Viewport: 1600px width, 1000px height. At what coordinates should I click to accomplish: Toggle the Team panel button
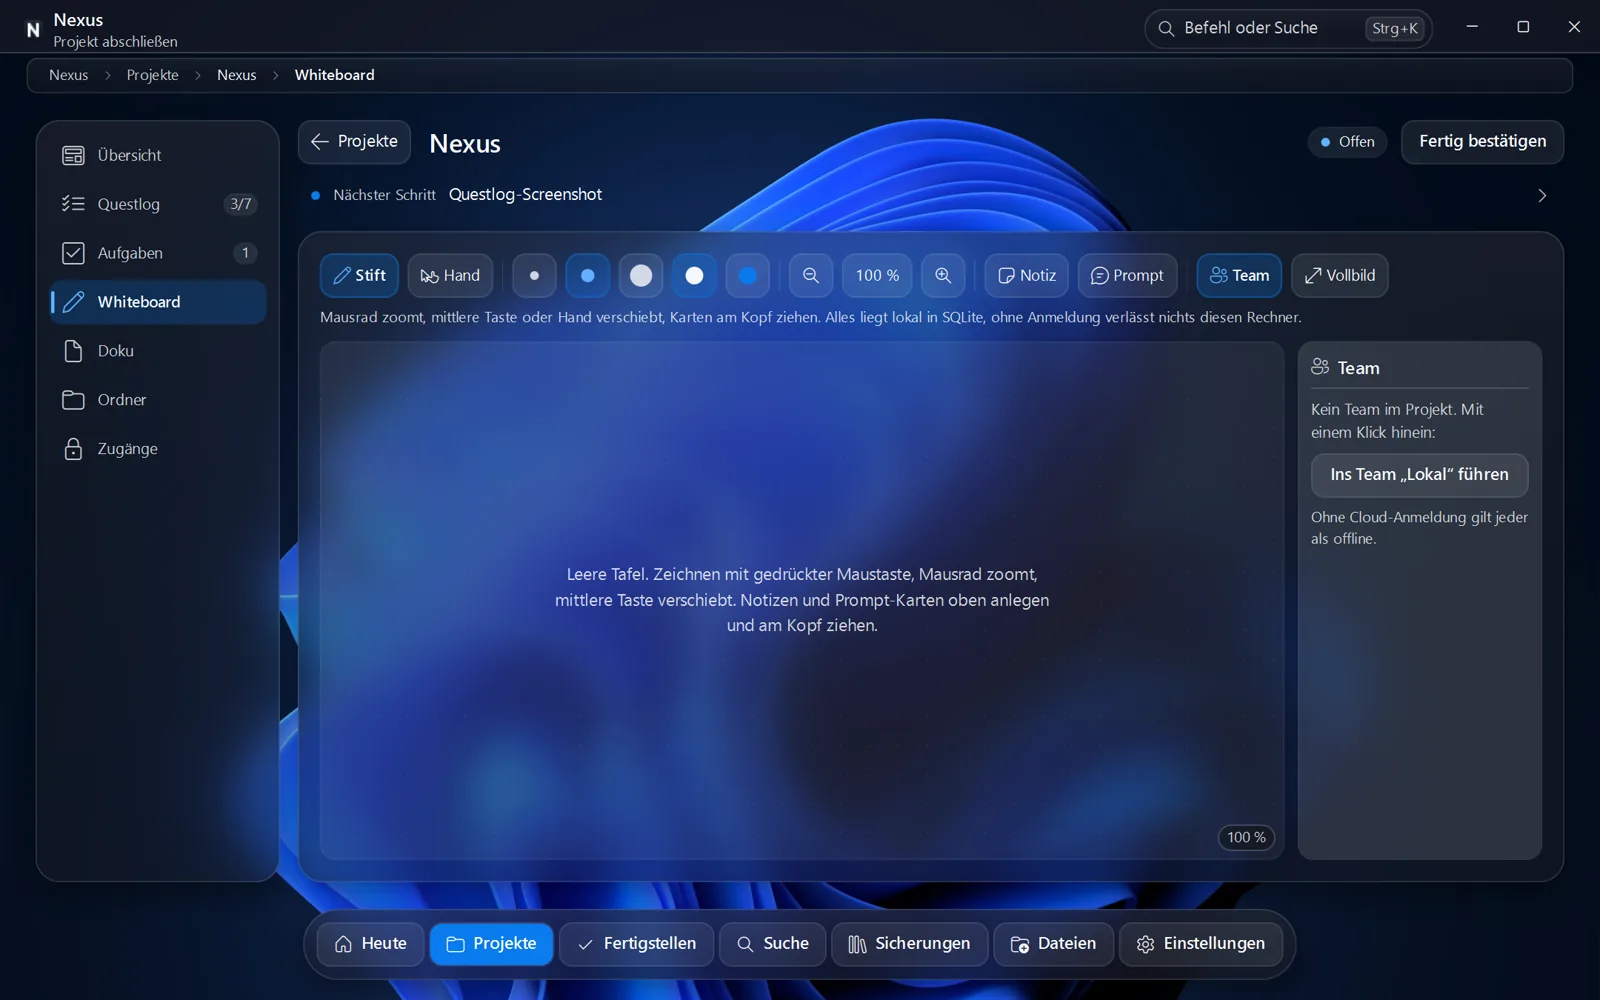pyautogui.click(x=1239, y=276)
